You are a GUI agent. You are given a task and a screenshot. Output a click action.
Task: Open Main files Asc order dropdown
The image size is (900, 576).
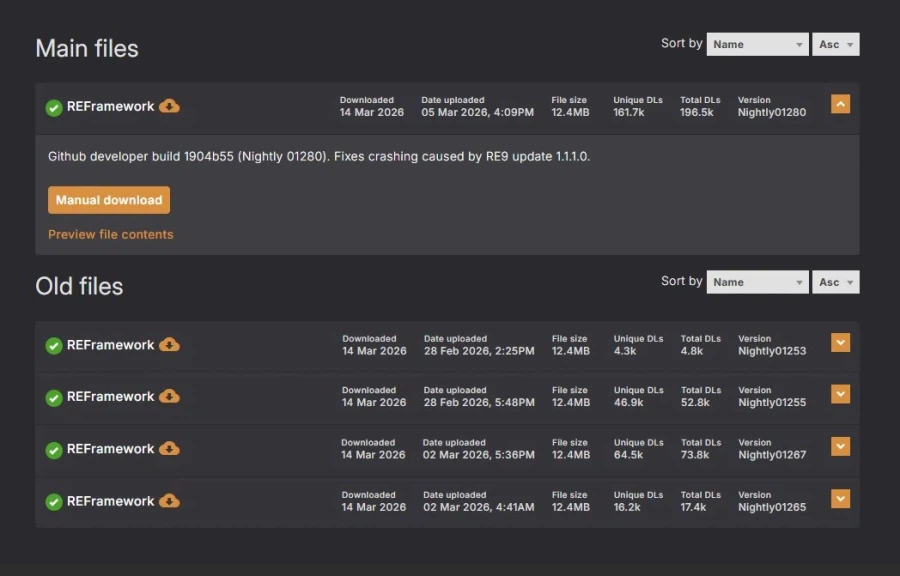pos(835,44)
